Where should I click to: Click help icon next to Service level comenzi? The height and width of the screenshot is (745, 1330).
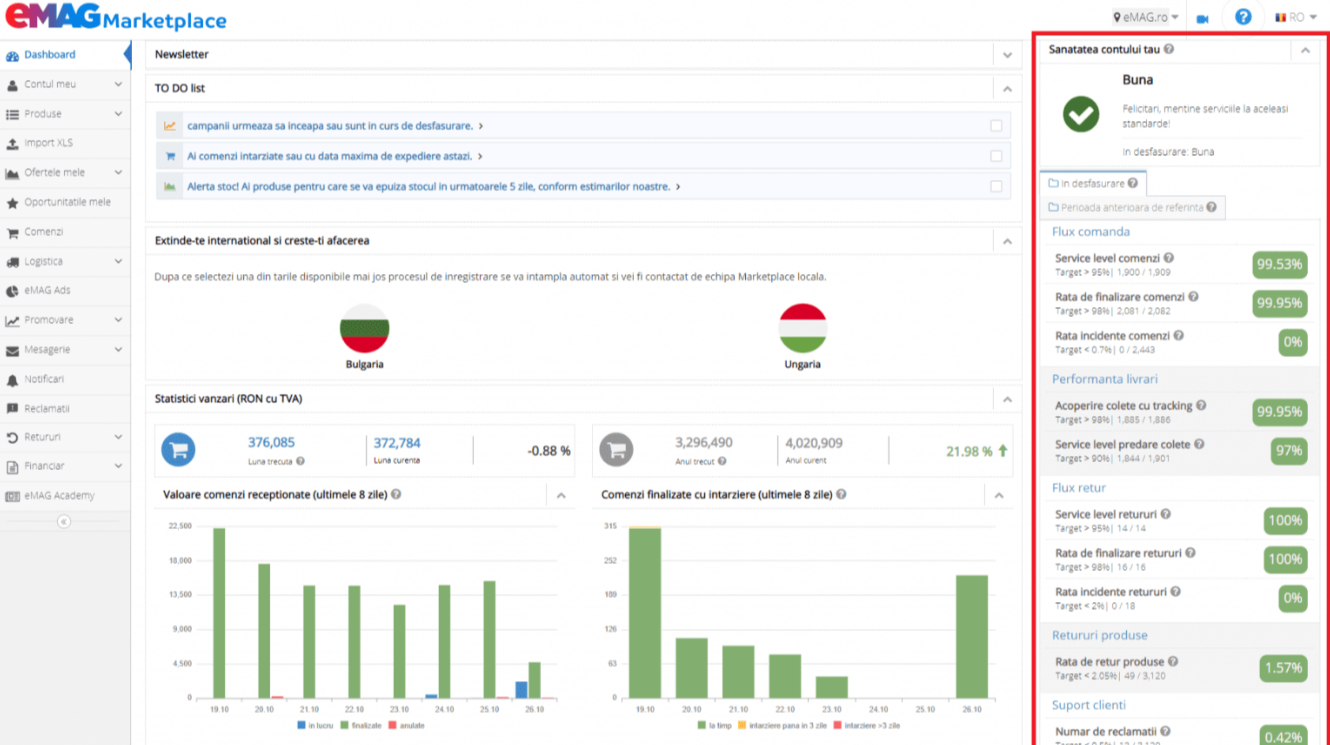pos(1168,258)
